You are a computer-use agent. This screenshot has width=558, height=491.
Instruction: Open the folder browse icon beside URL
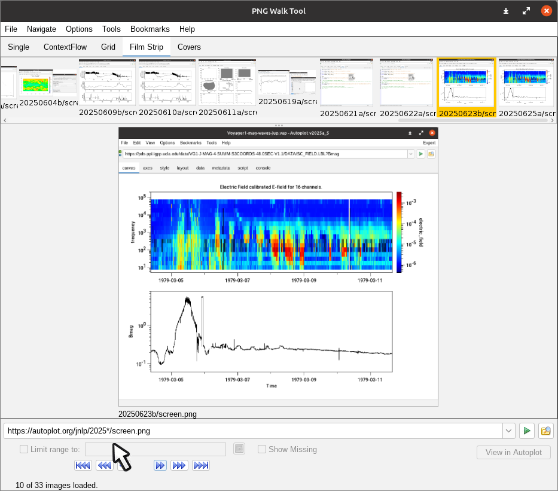coord(546,431)
